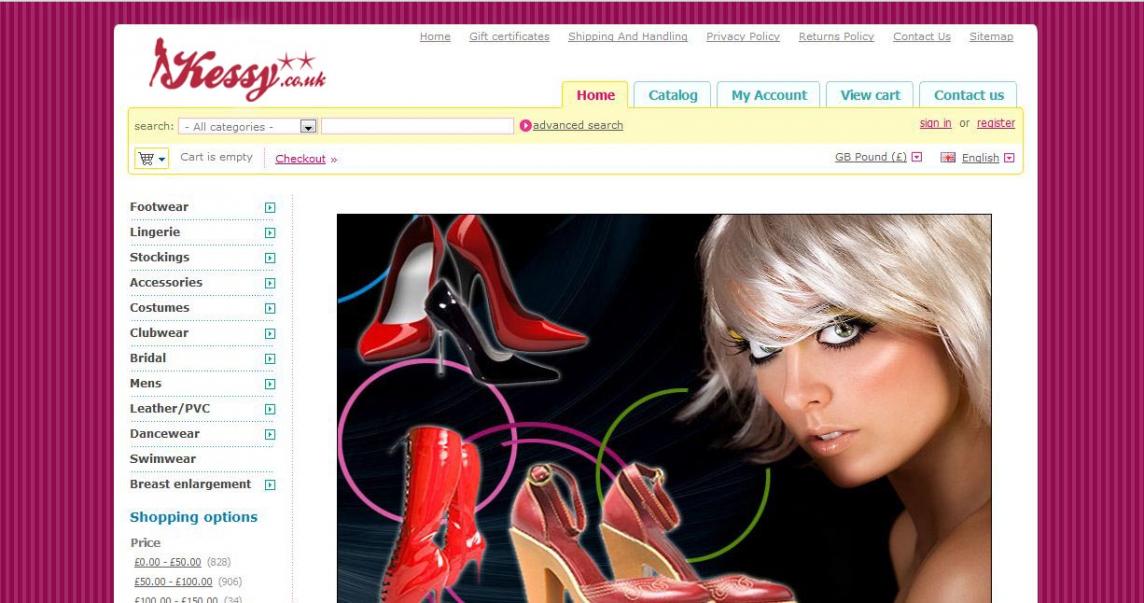Open the Breast enlargement category
This screenshot has width=1144, height=603.
(x=190, y=484)
